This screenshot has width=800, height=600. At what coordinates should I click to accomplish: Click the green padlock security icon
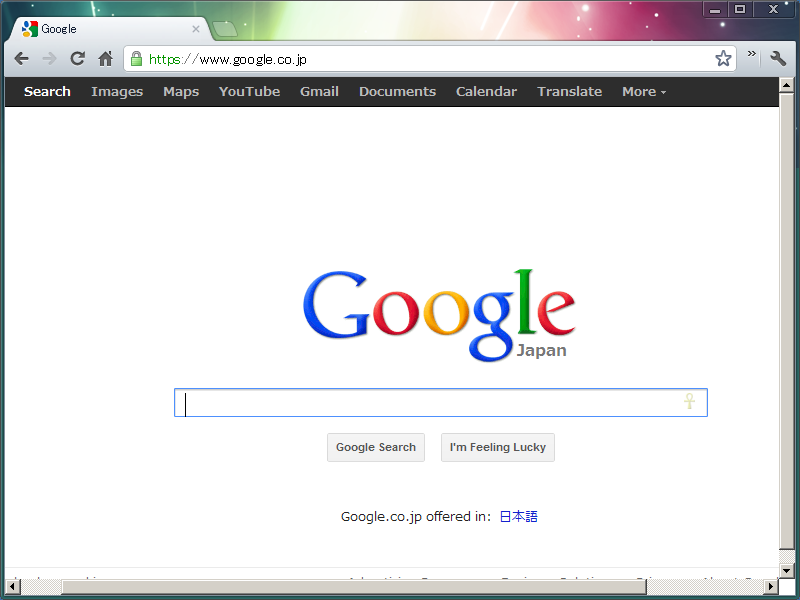[136, 59]
